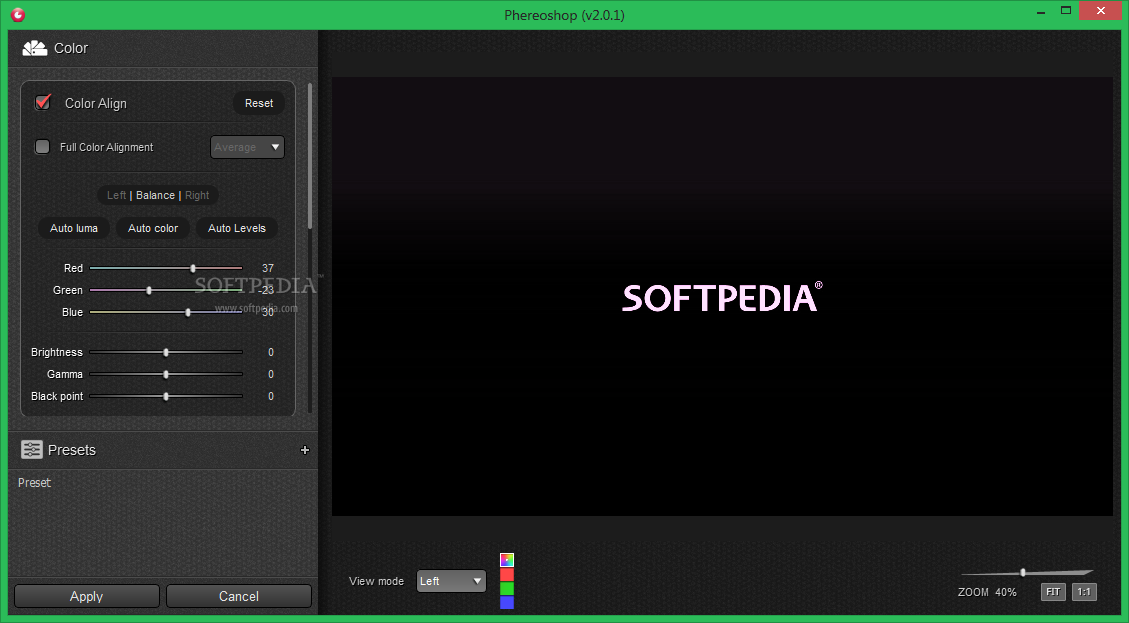Click the Gamma slider handle
The width and height of the screenshot is (1129, 623).
[166, 375]
